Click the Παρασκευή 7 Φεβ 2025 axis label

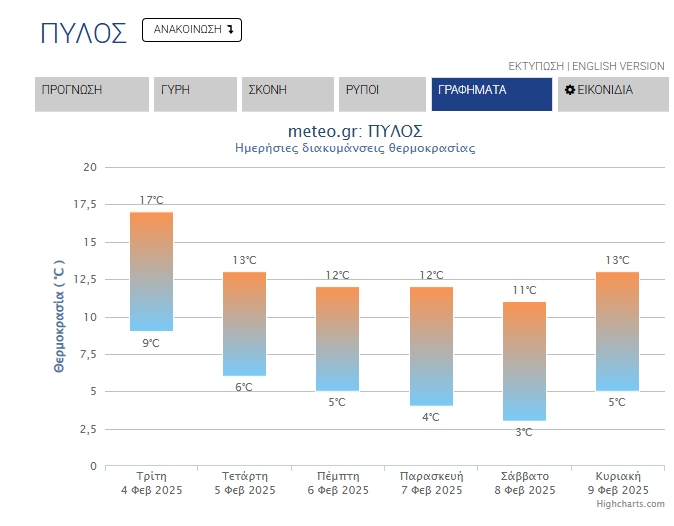click(432, 483)
